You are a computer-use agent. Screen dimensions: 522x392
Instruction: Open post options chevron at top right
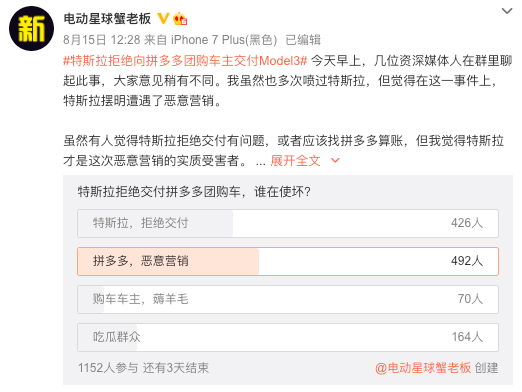pyautogui.click(x=507, y=11)
